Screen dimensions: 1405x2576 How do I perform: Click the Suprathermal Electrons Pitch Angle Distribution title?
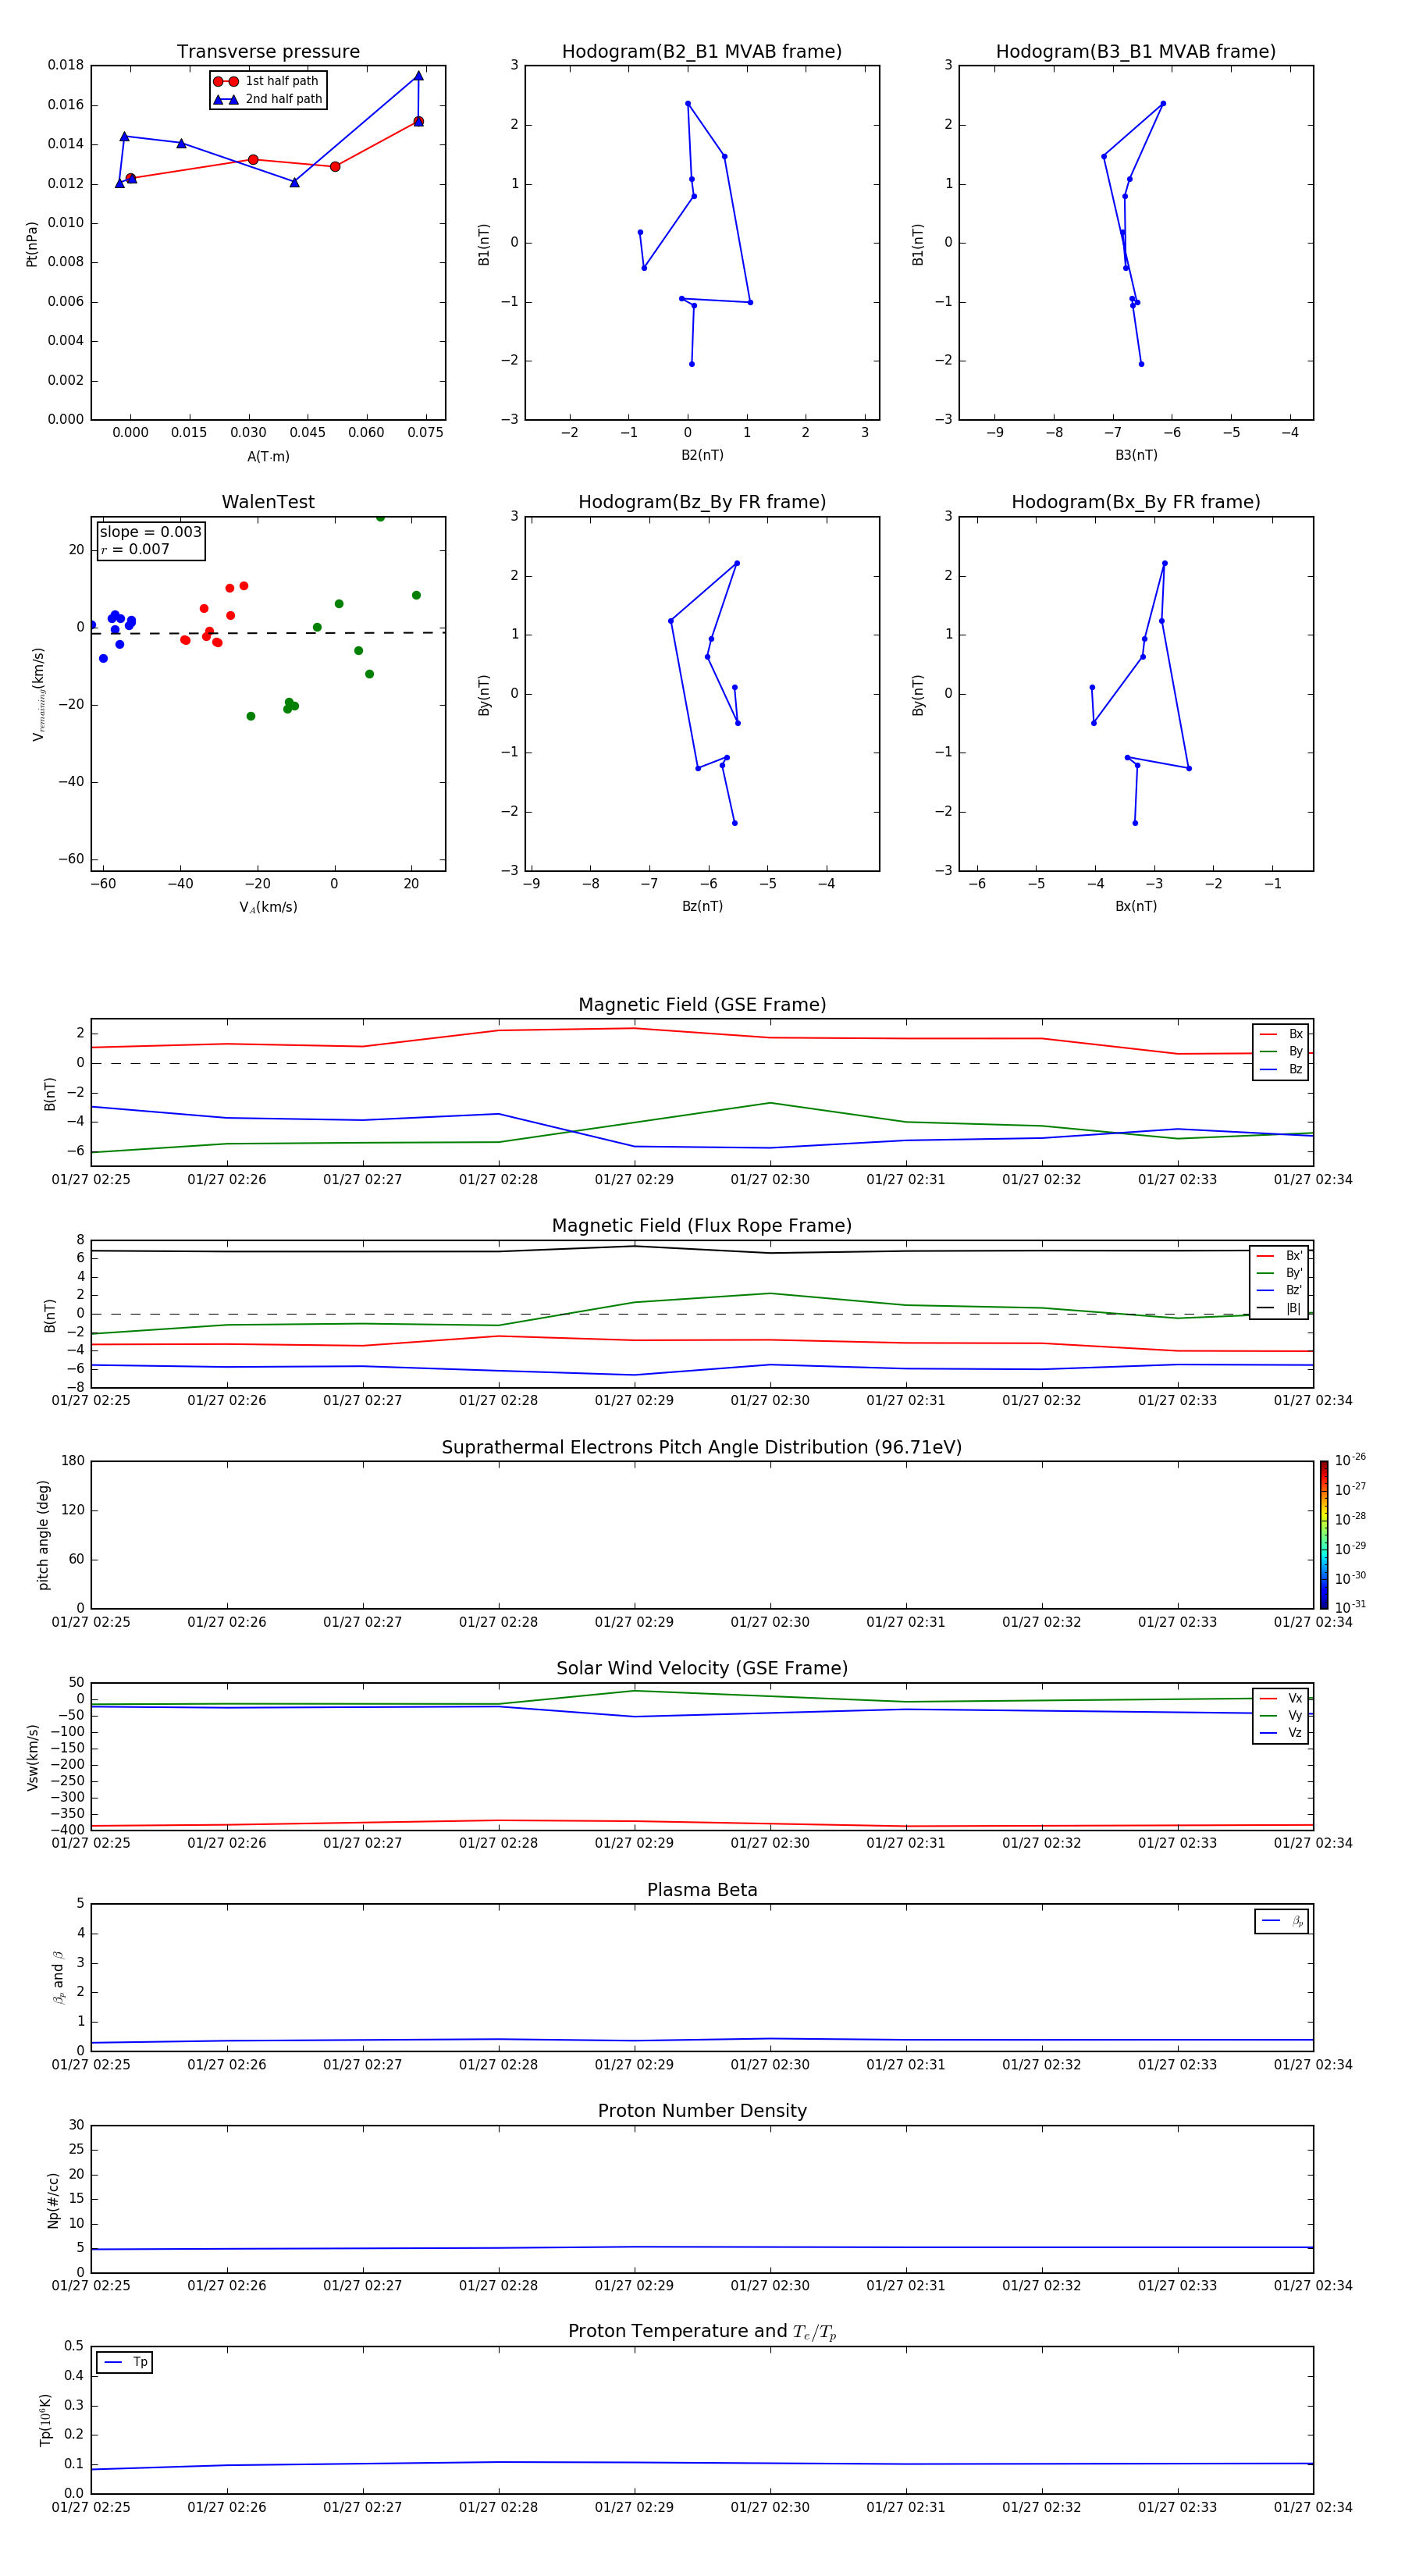pos(702,1447)
